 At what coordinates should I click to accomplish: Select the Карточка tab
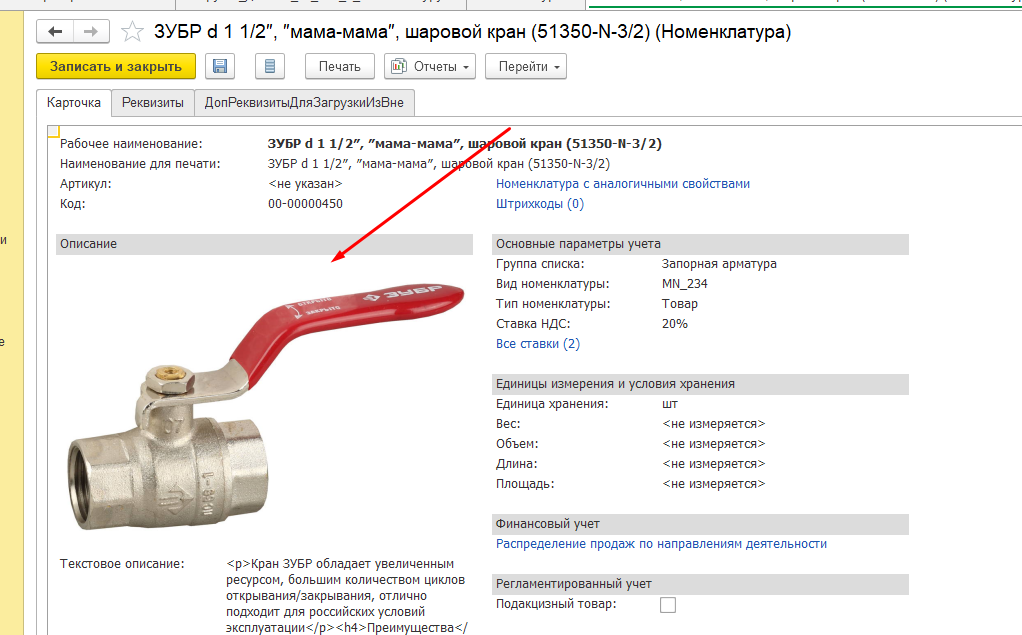[74, 103]
